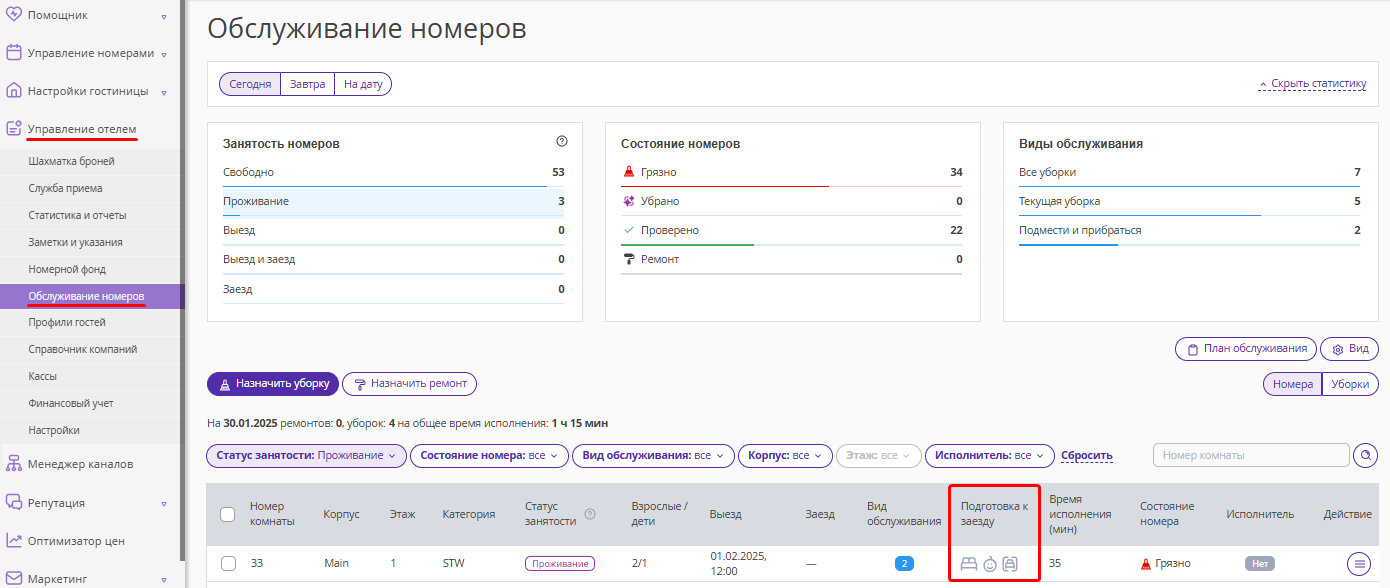The image size is (1390, 588).
Task: Open Шахматка броней in sidebar menu
Action: 72,161
